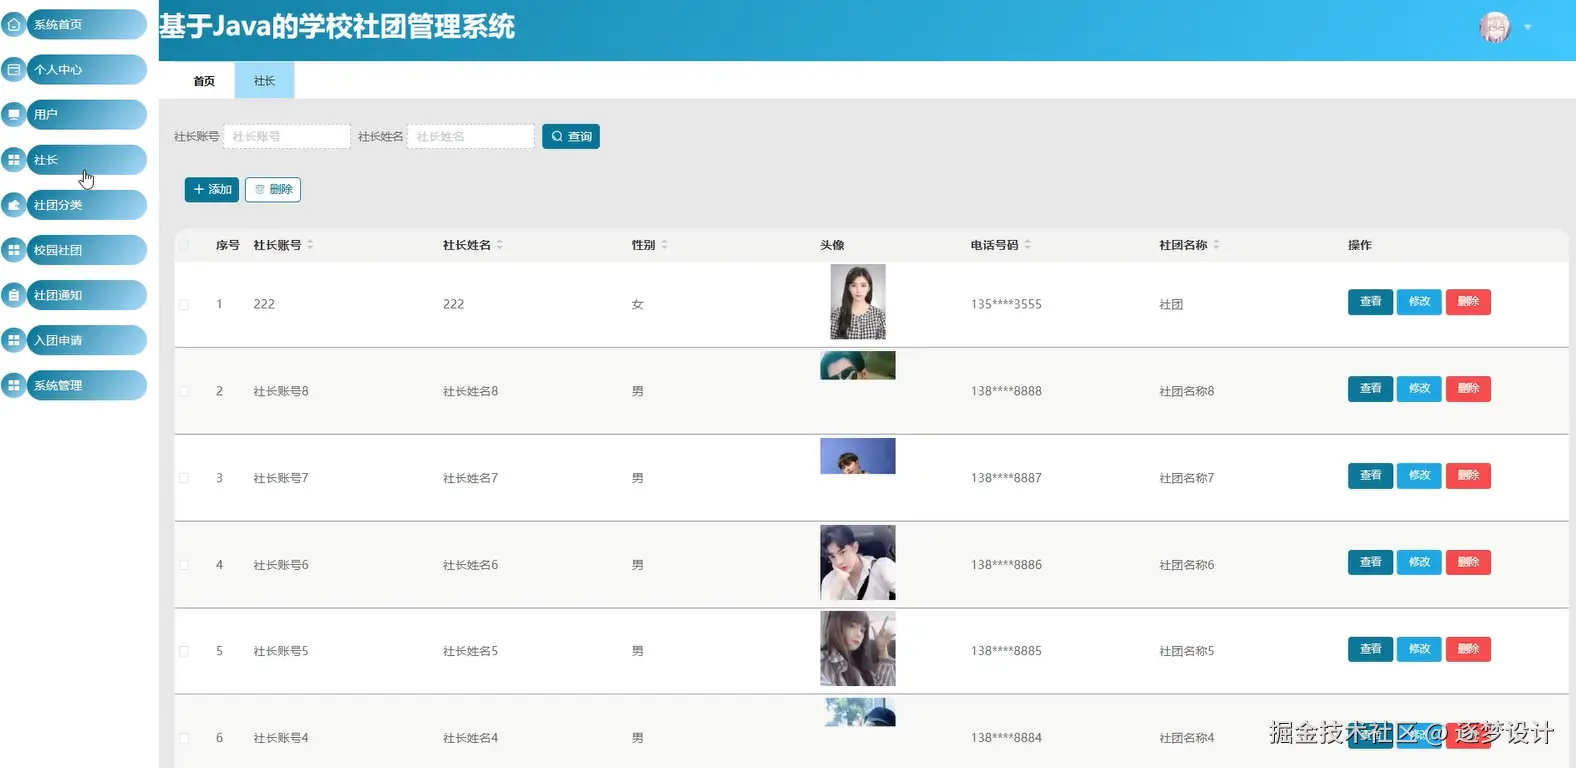This screenshot has height=768, width=1576.
Task: Click the clipboard icon beside 社团通知
Action: [14, 295]
